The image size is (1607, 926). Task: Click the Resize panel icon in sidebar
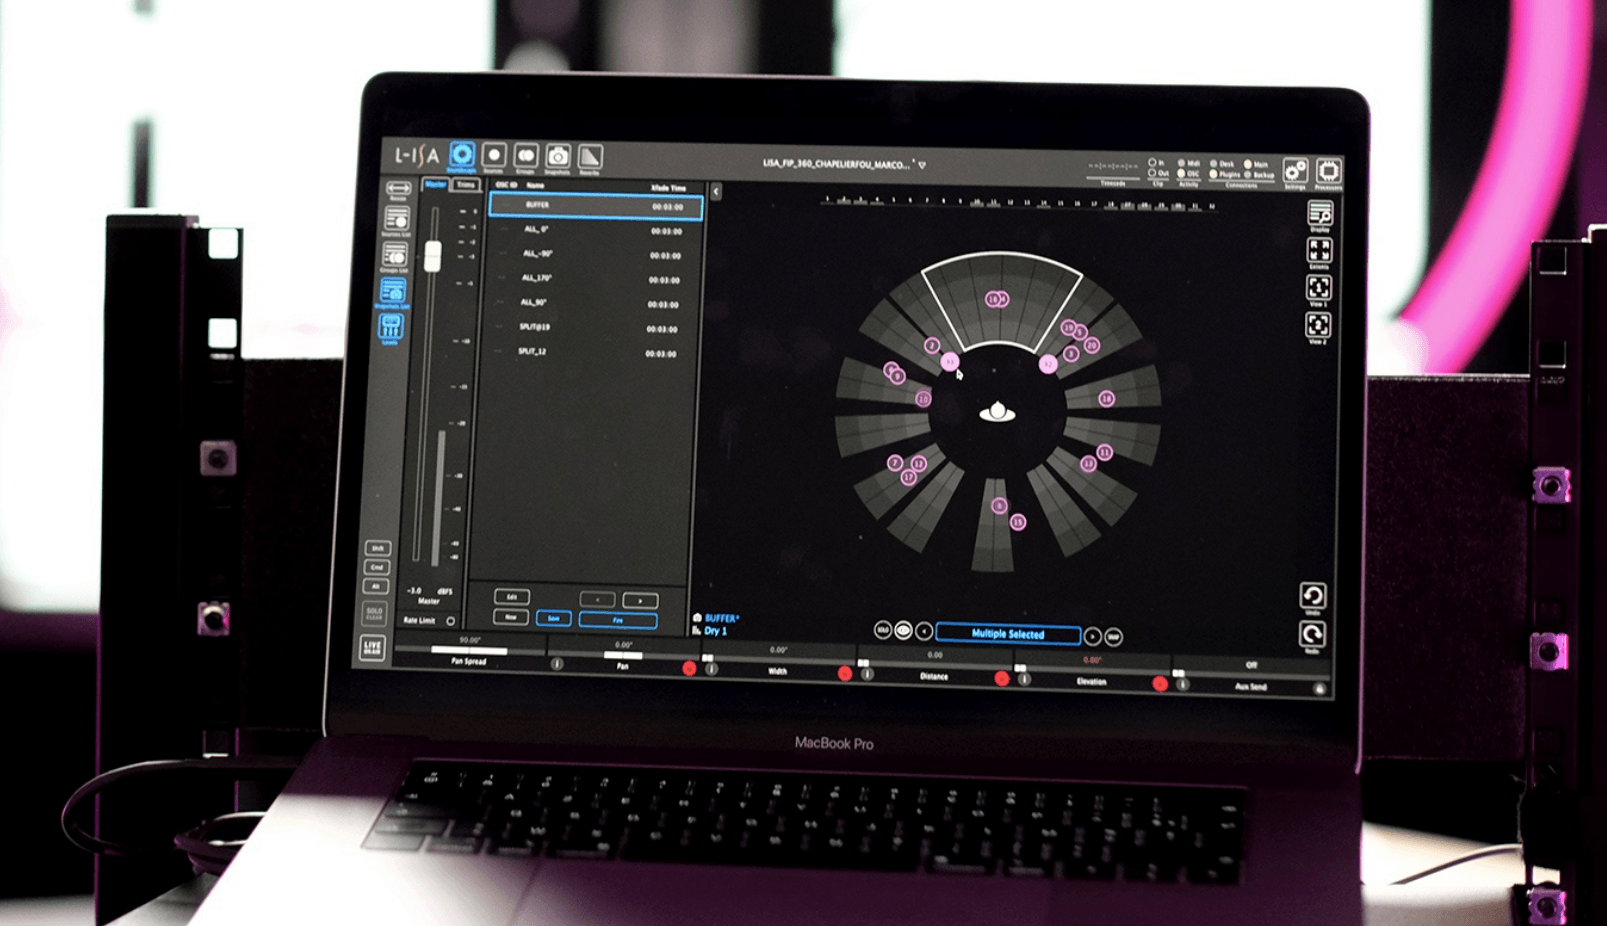coord(398,188)
